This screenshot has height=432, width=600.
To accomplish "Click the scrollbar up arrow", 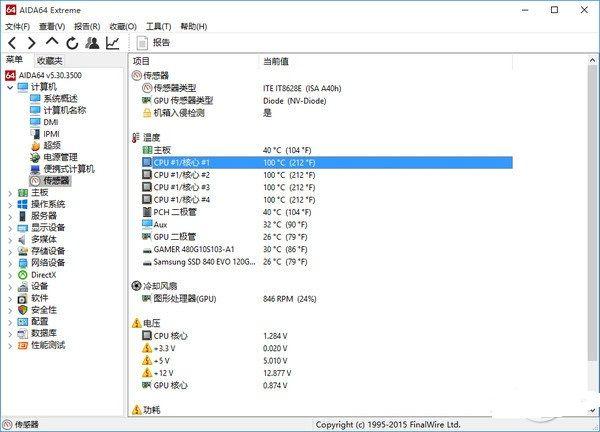I will 592,60.
